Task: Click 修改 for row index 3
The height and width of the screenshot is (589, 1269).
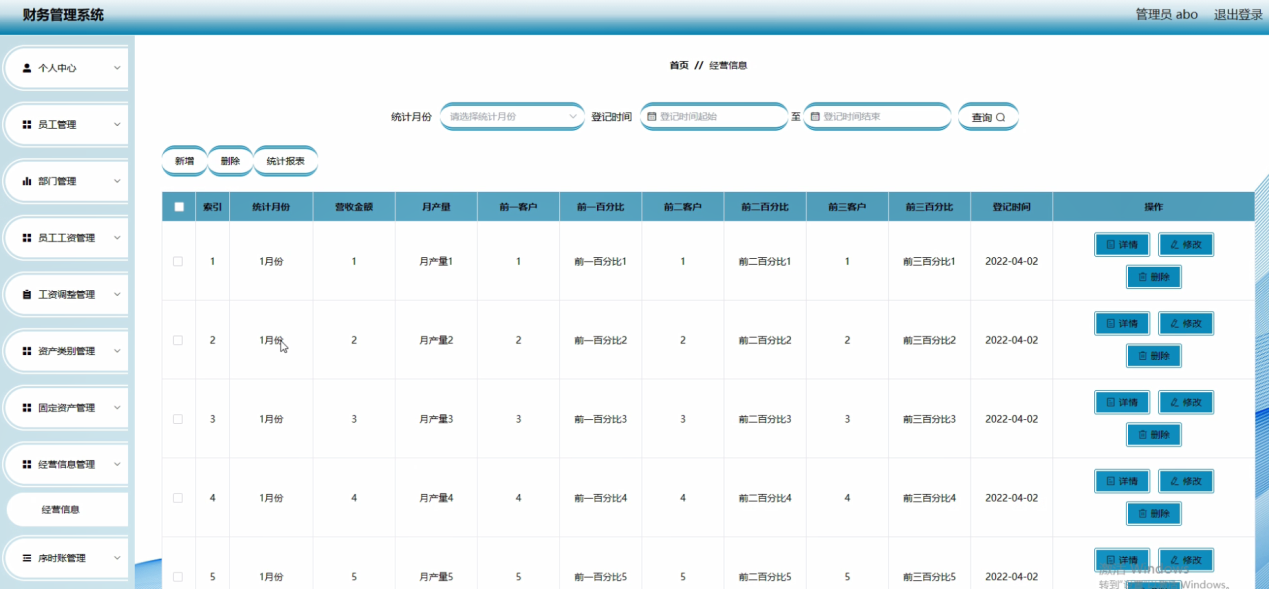Action: (x=1186, y=402)
